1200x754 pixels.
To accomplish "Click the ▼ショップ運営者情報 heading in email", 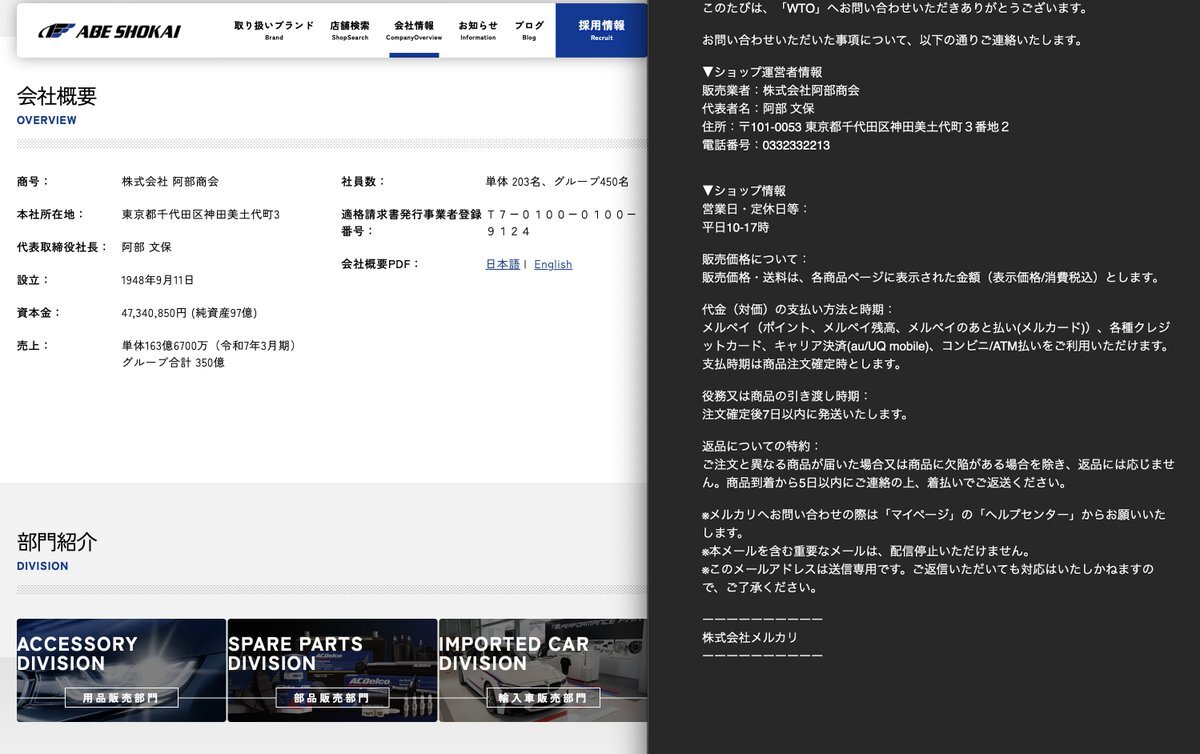I will click(x=762, y=73).
